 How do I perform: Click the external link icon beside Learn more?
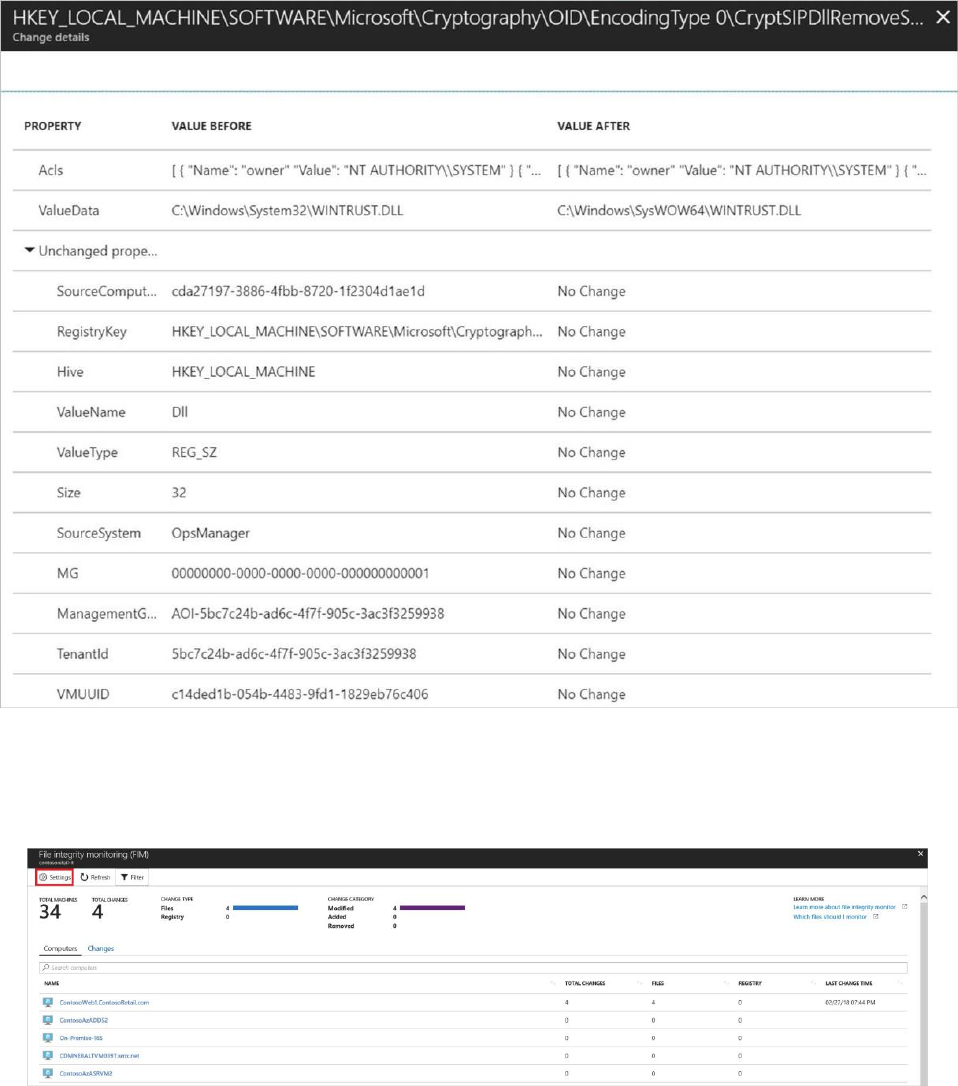point(904,907)
